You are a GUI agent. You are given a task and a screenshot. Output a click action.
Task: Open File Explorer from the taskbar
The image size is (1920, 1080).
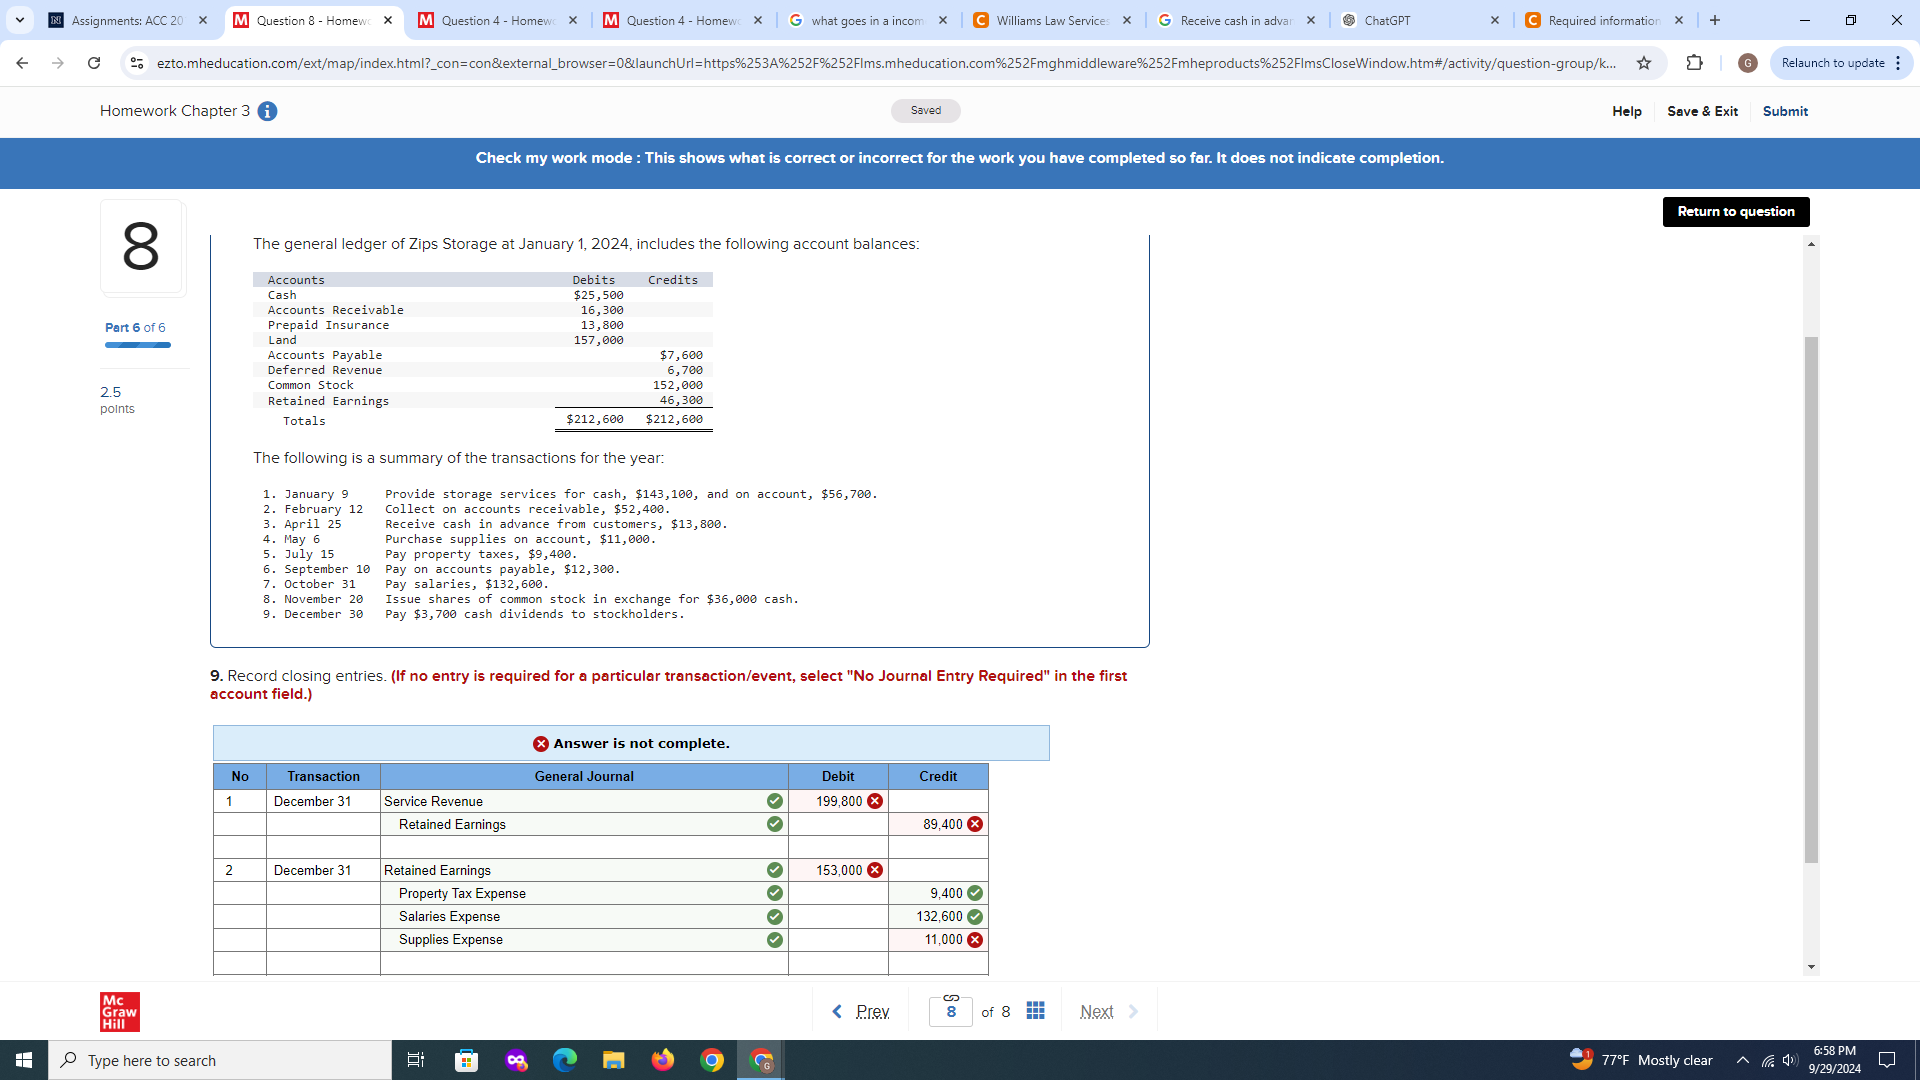613,1060
